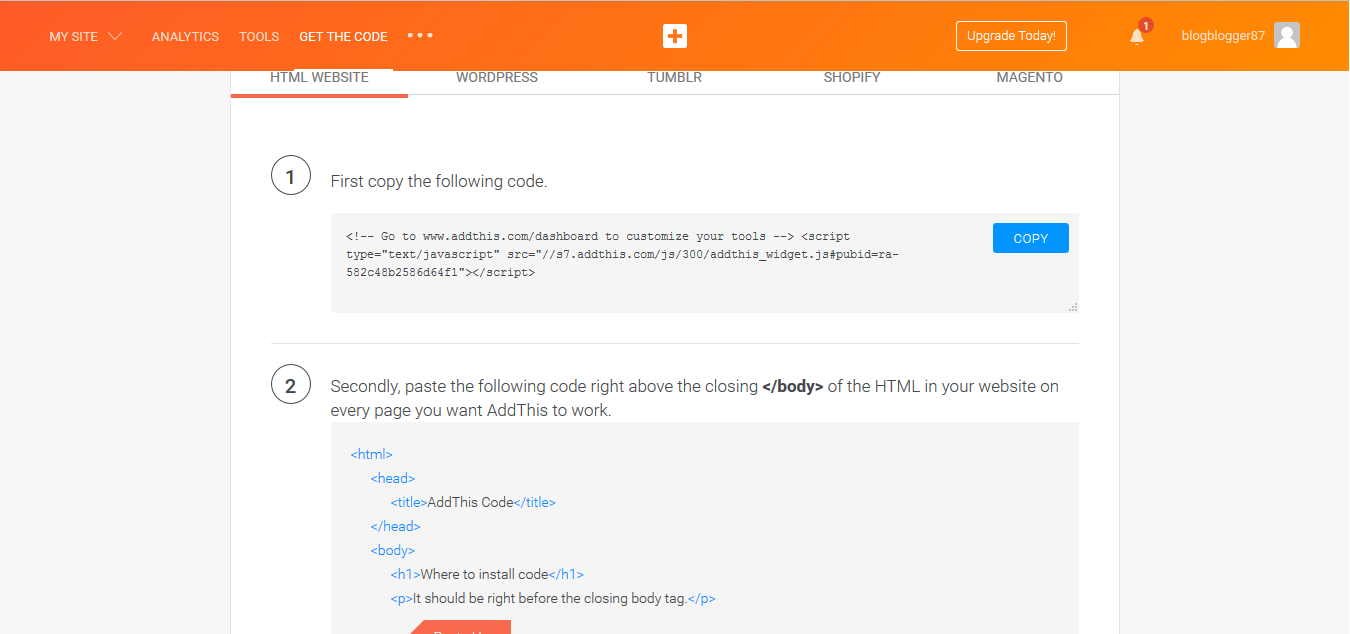Click the Upgrade Today! button
Viewport: 1350px width, 634px height.
1011,36
